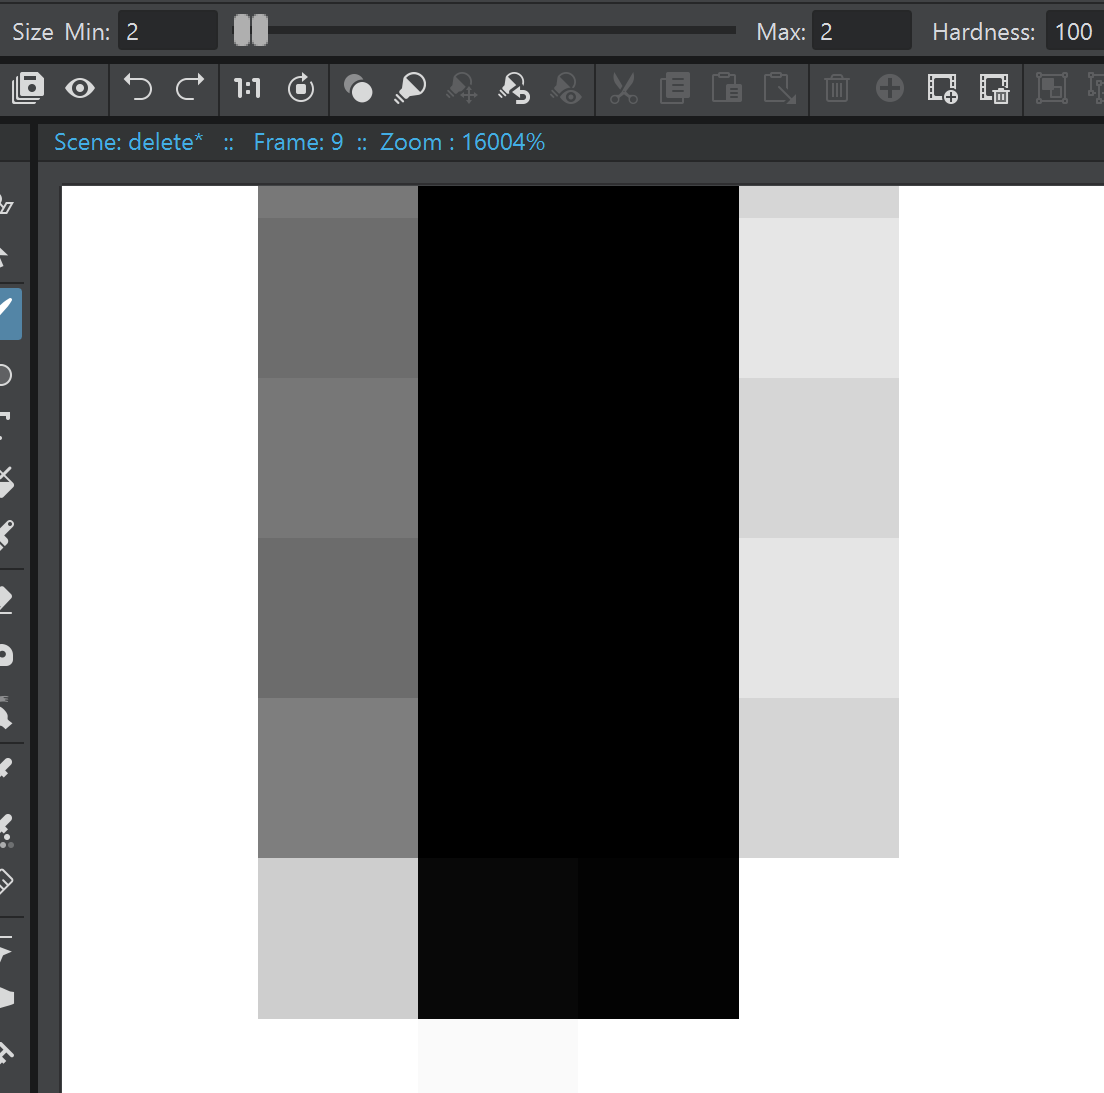Toggle the preview eye icon

tap(80, 89)
